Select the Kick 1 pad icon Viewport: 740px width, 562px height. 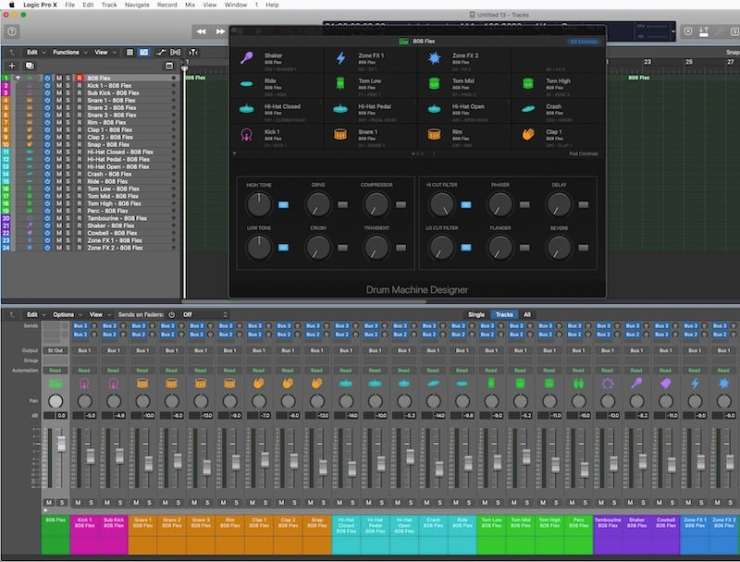click(x=246, y=135)
